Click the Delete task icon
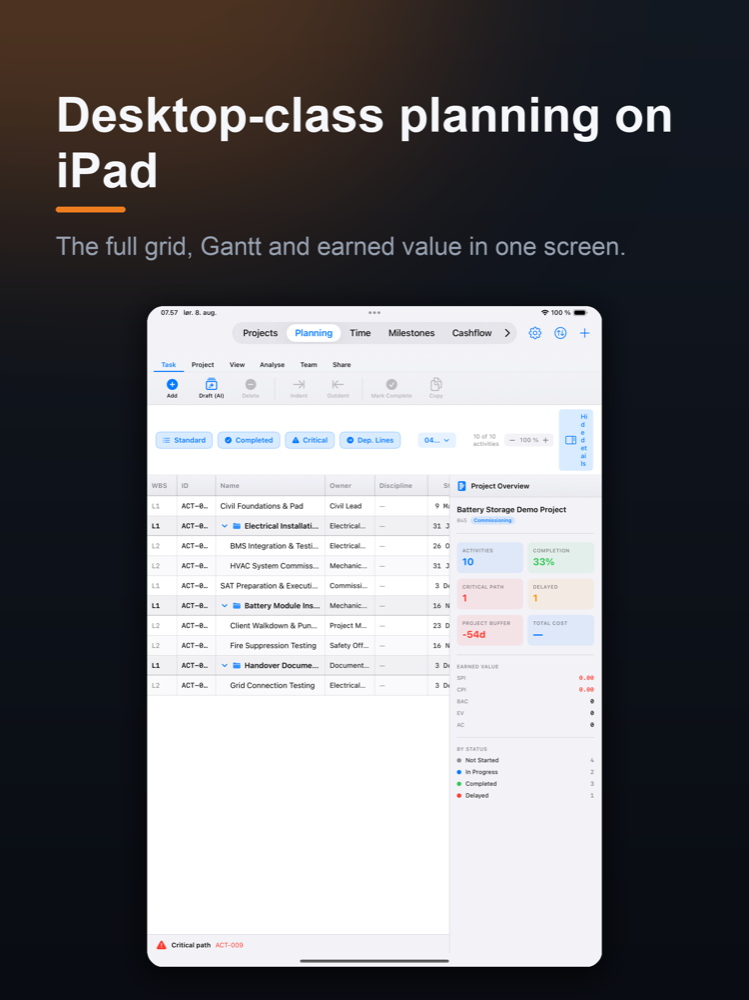Viewport: 749px width, 1000px height. click(251, 385)
